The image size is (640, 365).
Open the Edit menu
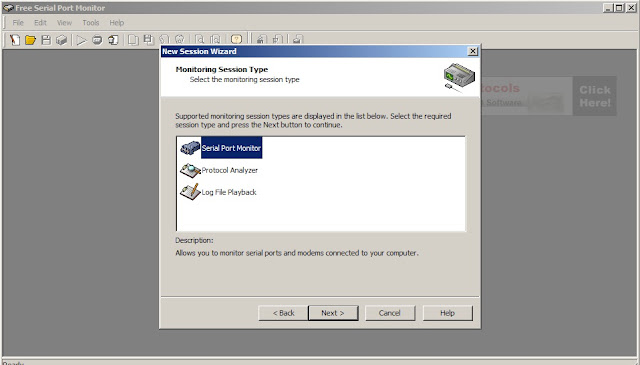pyautogui.click(x=40, y=23)
